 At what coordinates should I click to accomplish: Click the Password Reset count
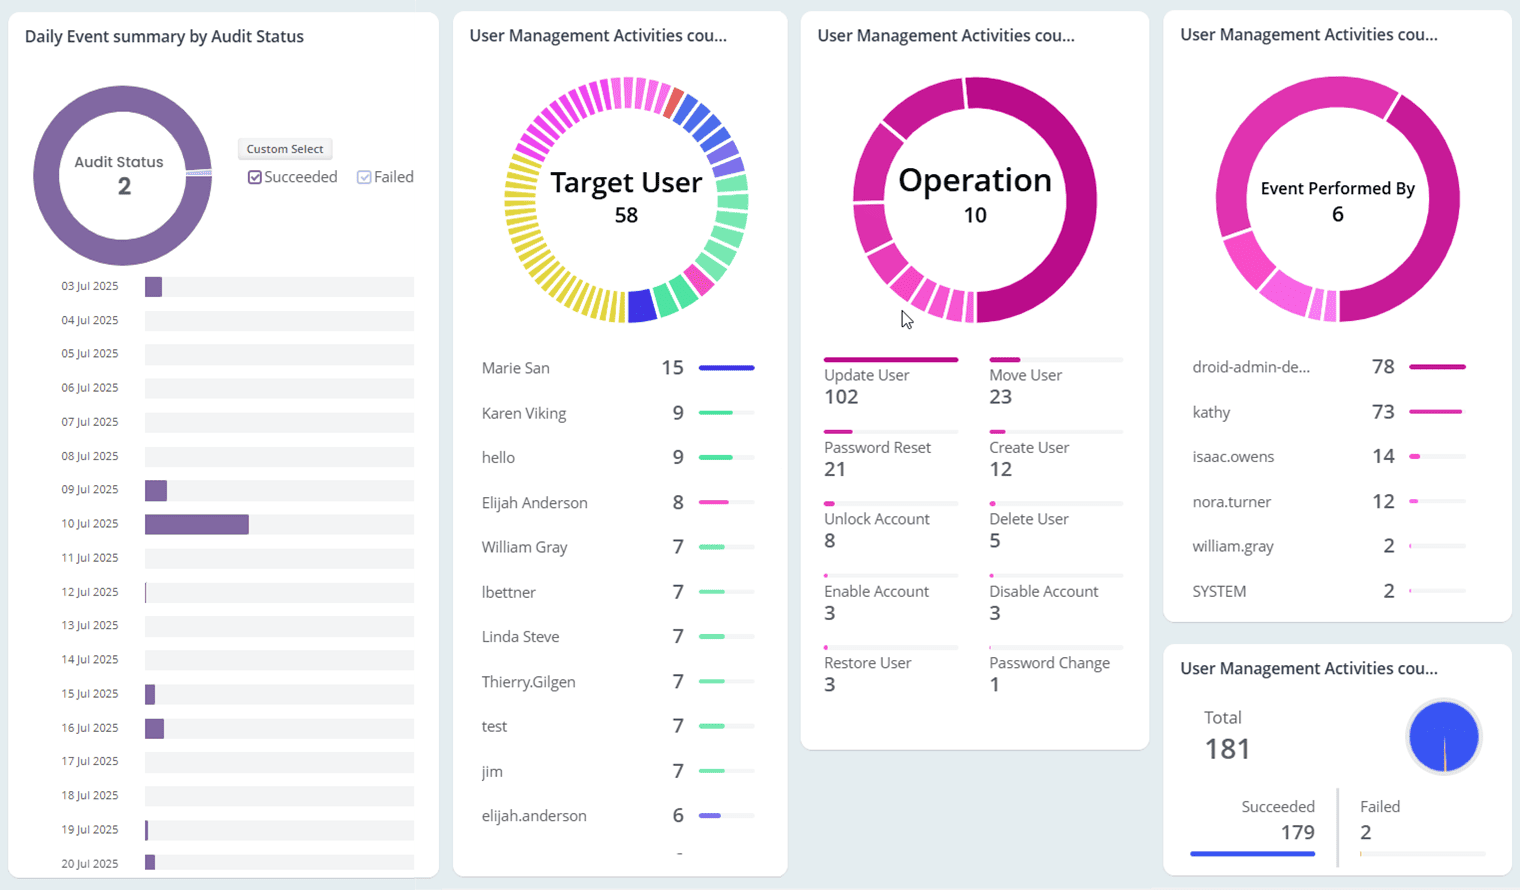point(877,458)
